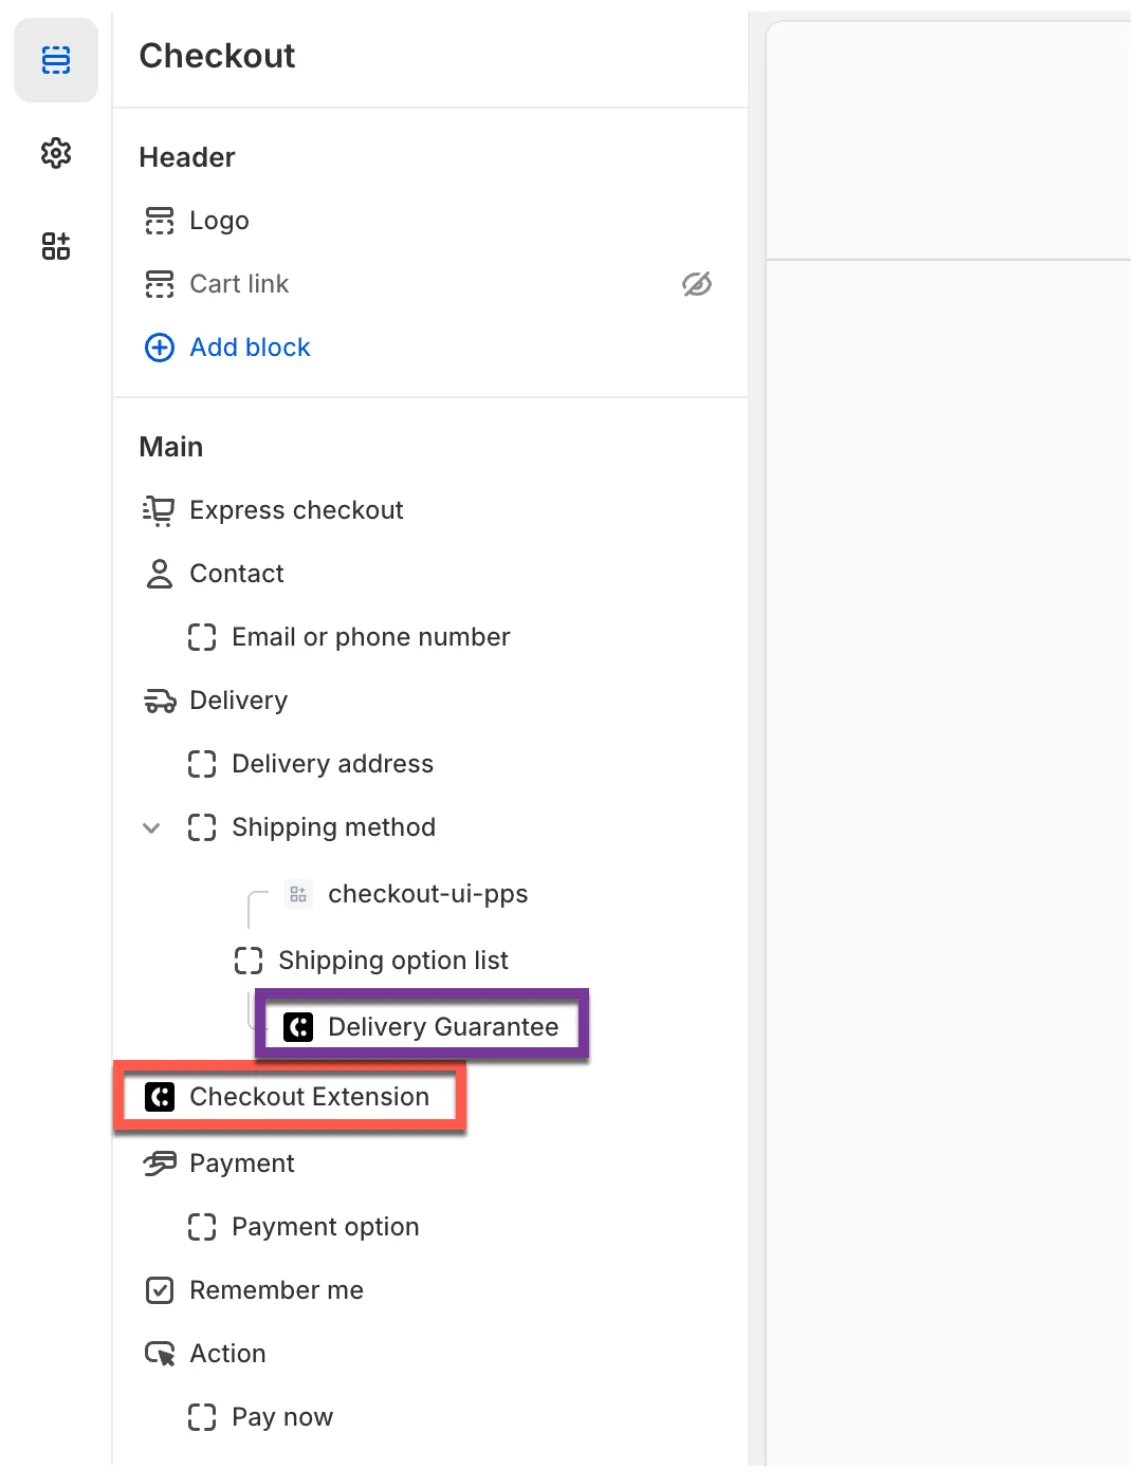Click the Contact person icon
Screen dimensions: 1144x1476
click(159, 574)
